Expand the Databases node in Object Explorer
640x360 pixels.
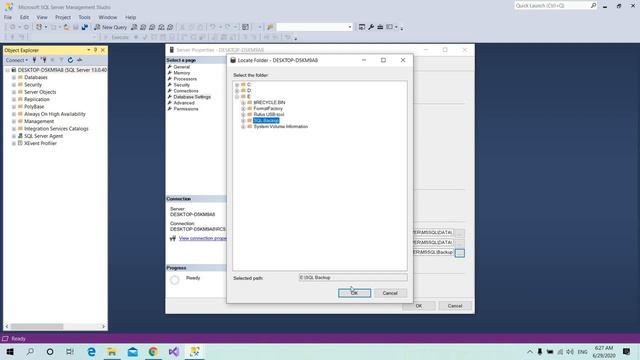[13, 77]
